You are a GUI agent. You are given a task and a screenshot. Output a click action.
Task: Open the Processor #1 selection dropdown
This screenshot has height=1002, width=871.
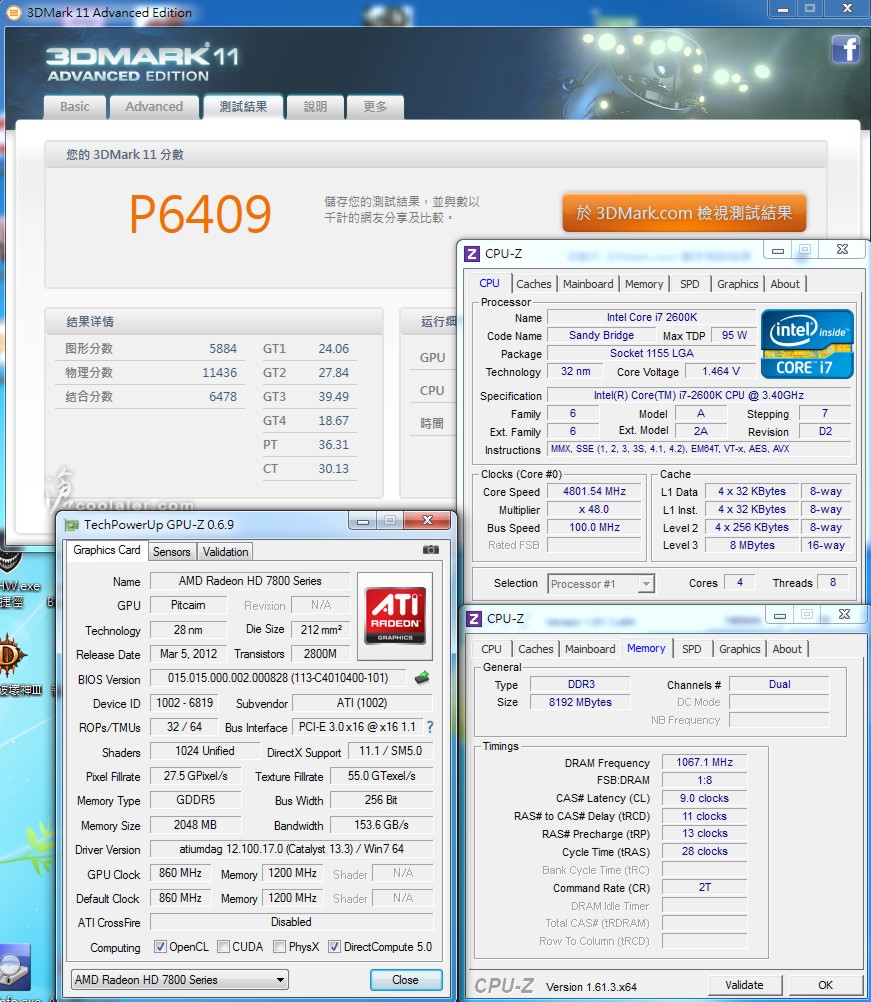(600, 583)
